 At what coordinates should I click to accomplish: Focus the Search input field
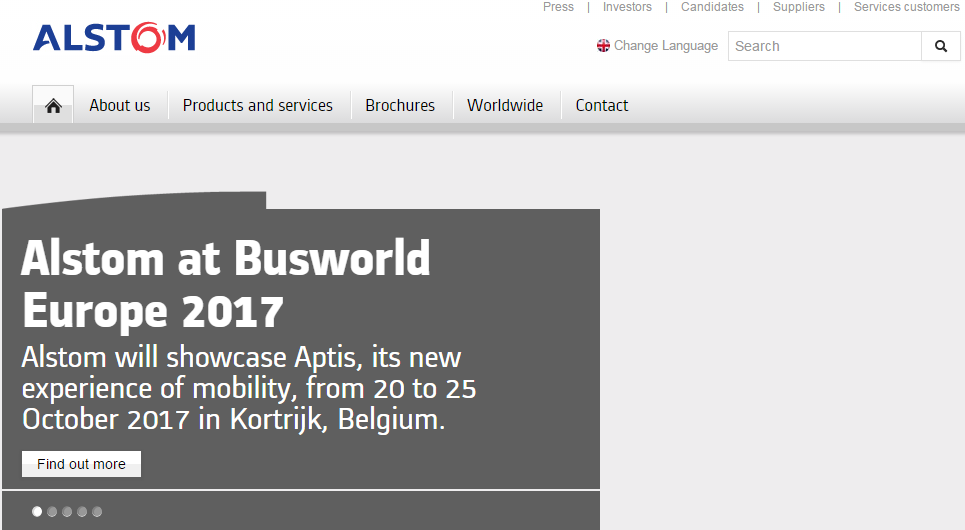(825, 46)
